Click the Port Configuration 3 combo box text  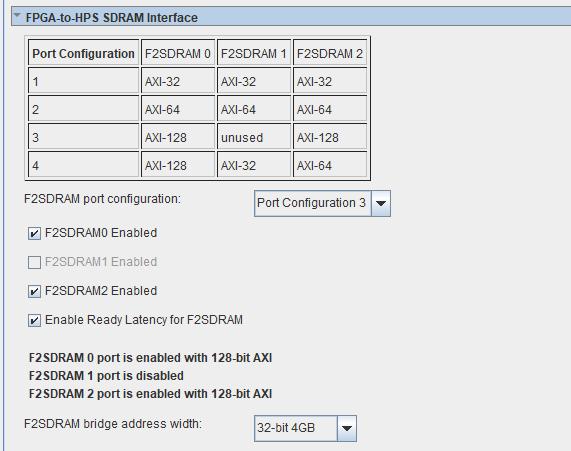pyautogui.click(x=311, y=203)
